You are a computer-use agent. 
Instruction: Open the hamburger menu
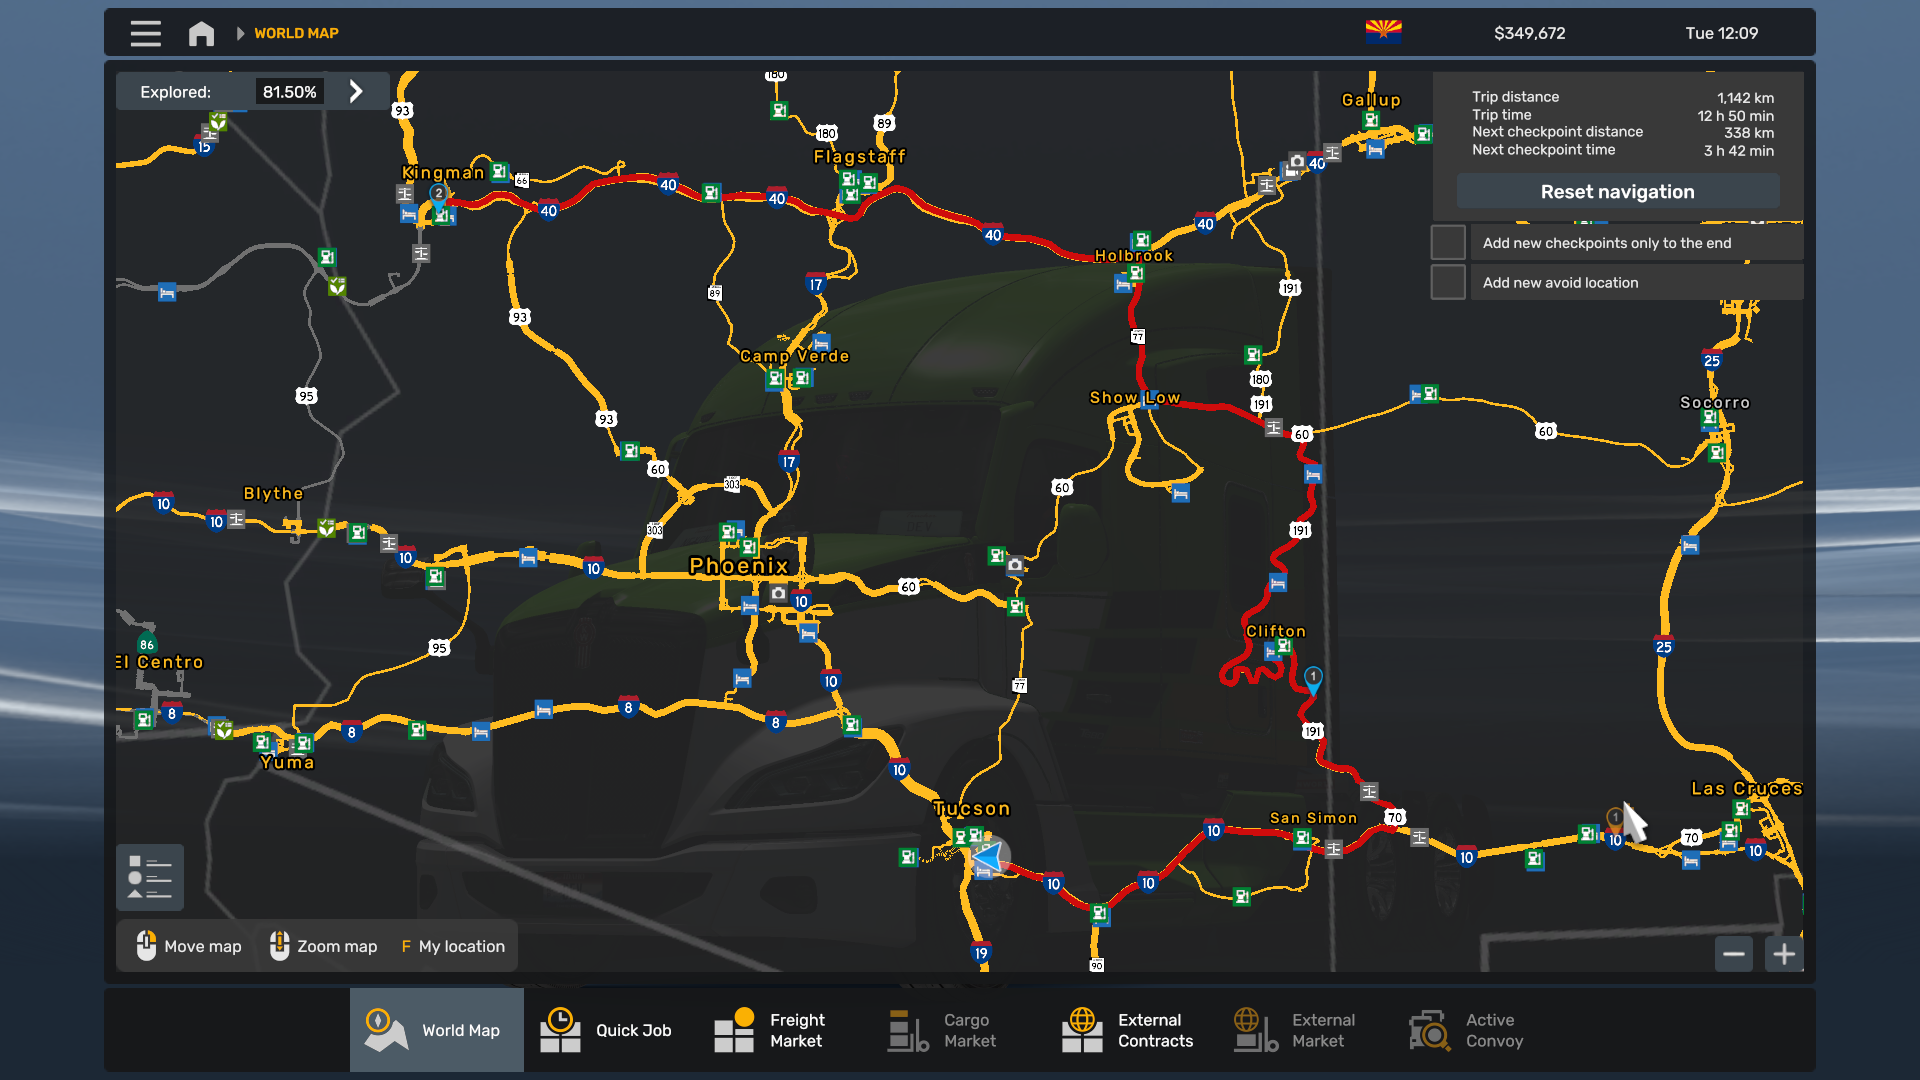[145, 33]
